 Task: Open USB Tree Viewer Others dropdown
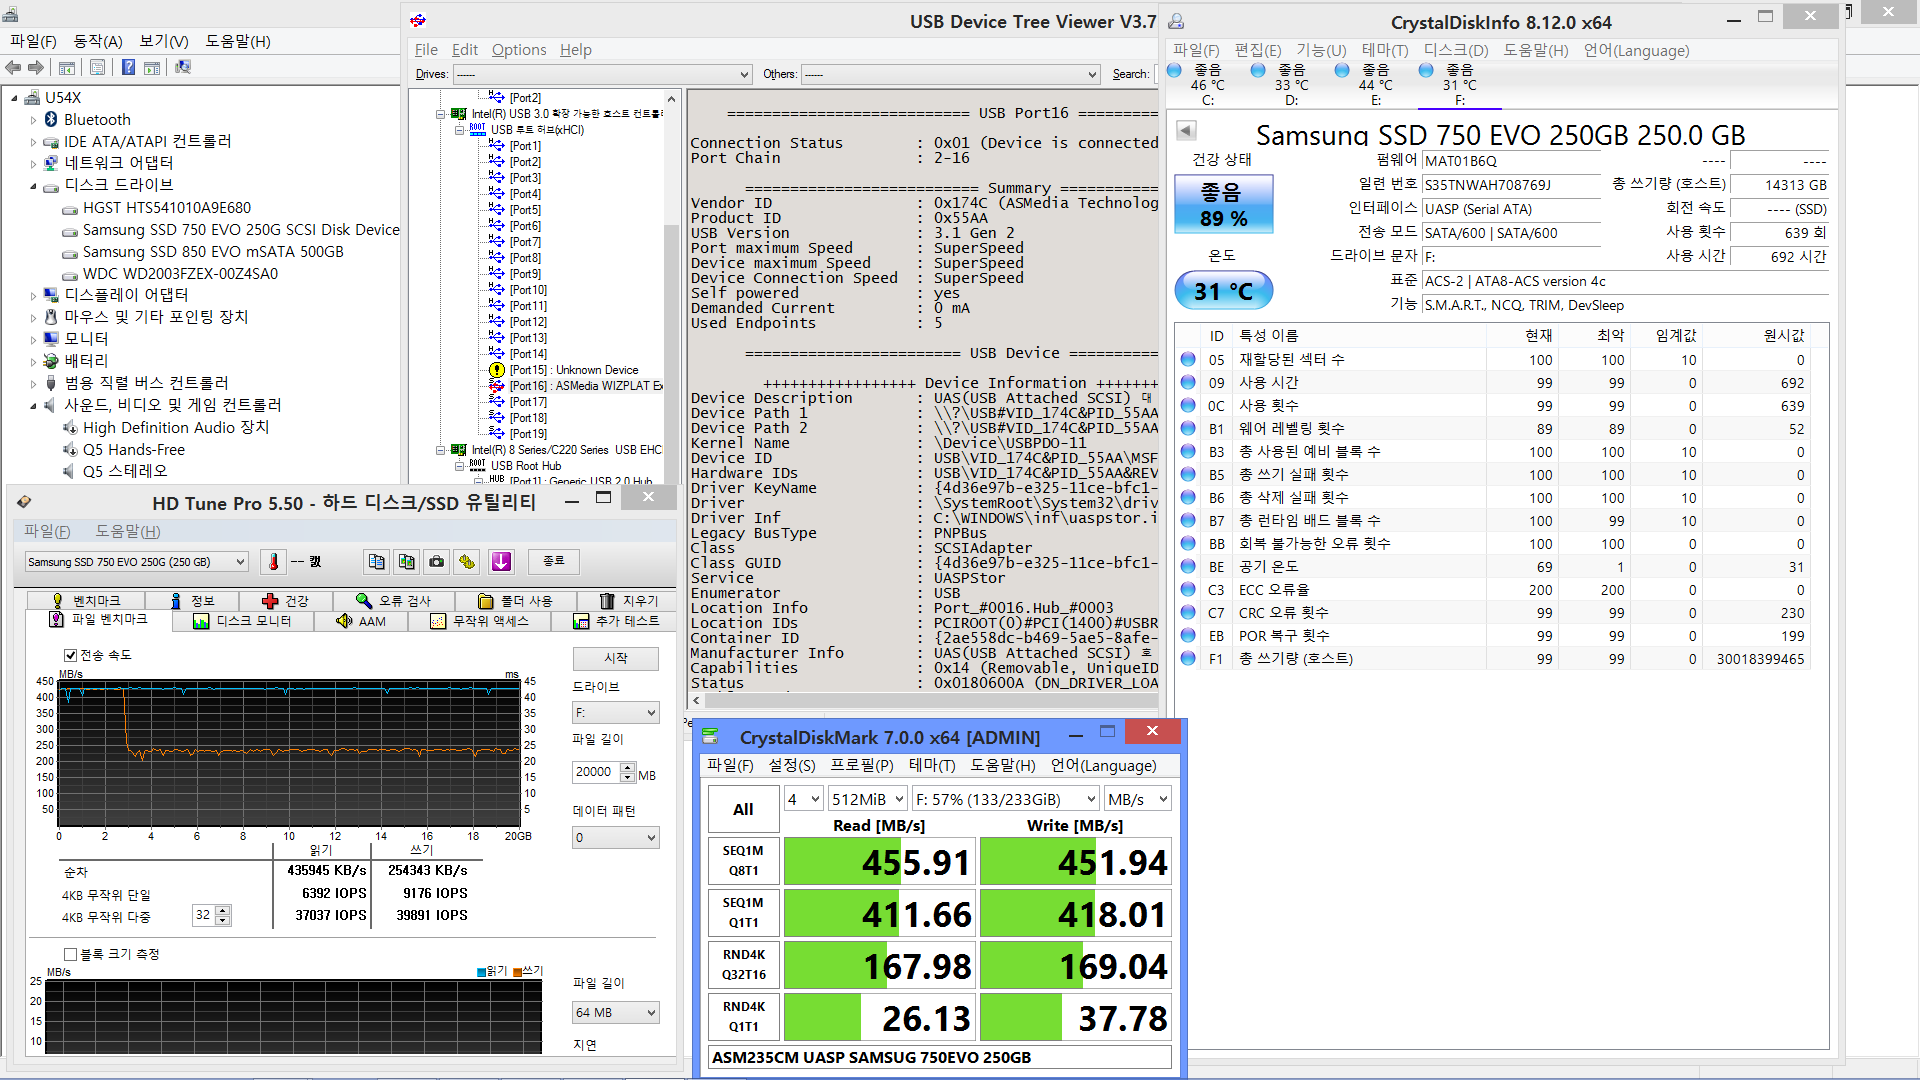[x=951, y=74]
